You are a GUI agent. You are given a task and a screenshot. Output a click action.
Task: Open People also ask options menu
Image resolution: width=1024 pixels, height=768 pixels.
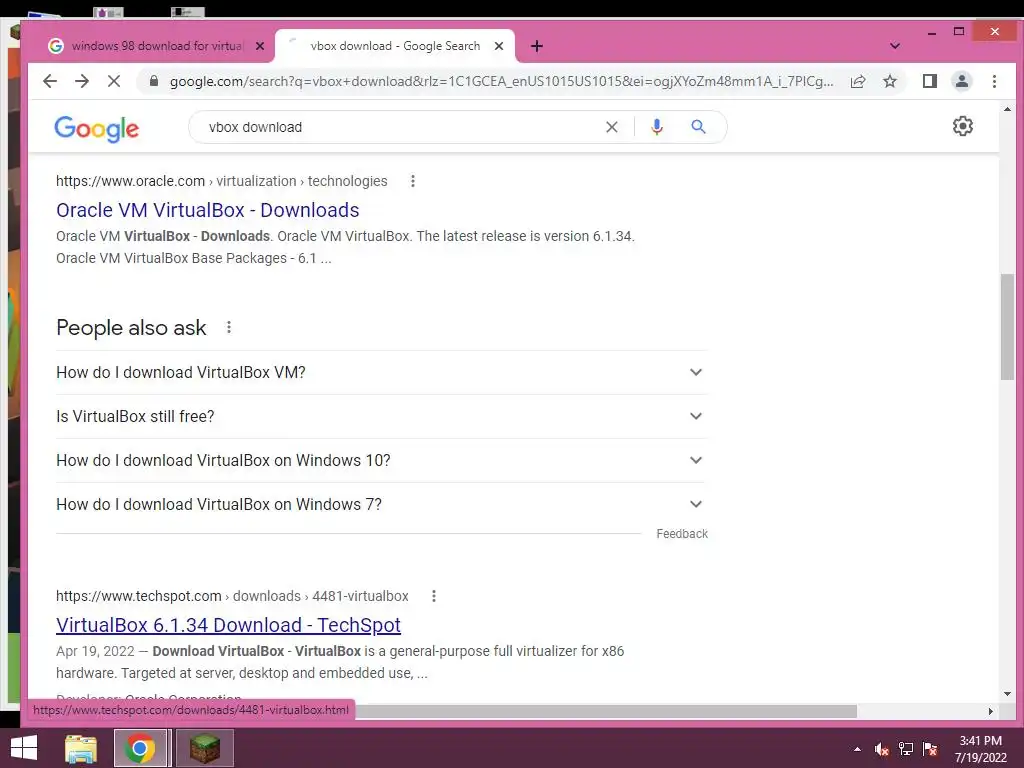click(229, 327)
